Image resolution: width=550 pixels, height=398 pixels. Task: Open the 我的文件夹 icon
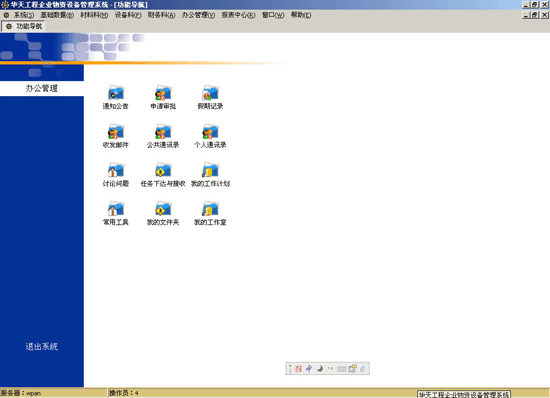pyautogui.click(x=163, y=209)
